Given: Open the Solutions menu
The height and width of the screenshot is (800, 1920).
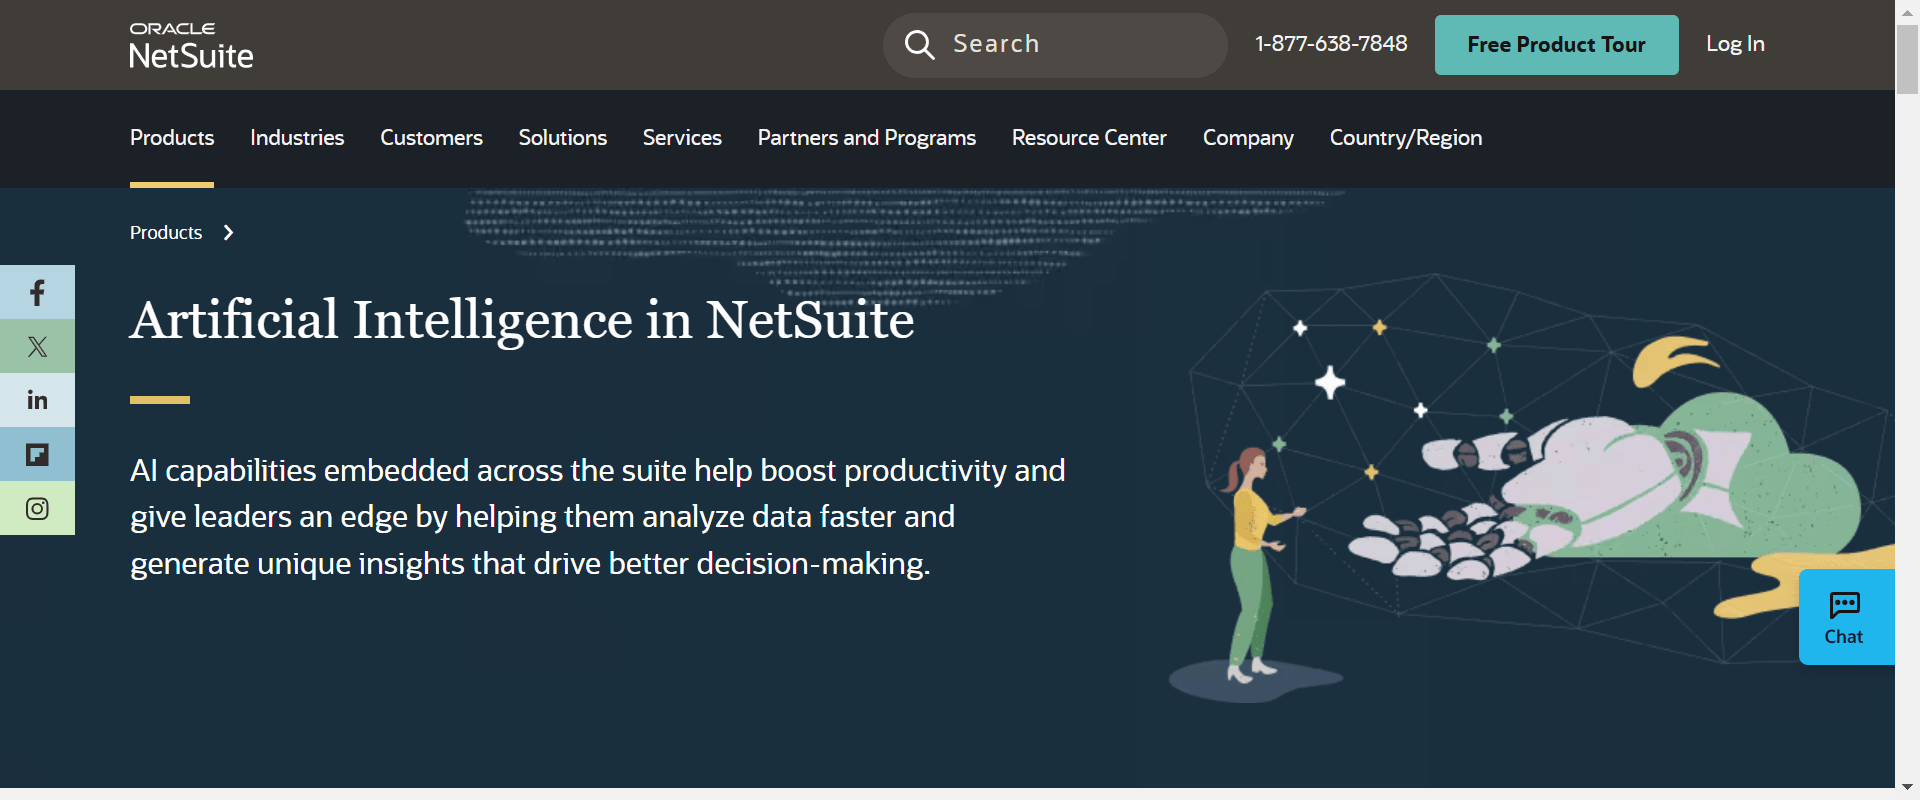Looking at the screenshot, I should pyautogui.click(x=562, y=138).
